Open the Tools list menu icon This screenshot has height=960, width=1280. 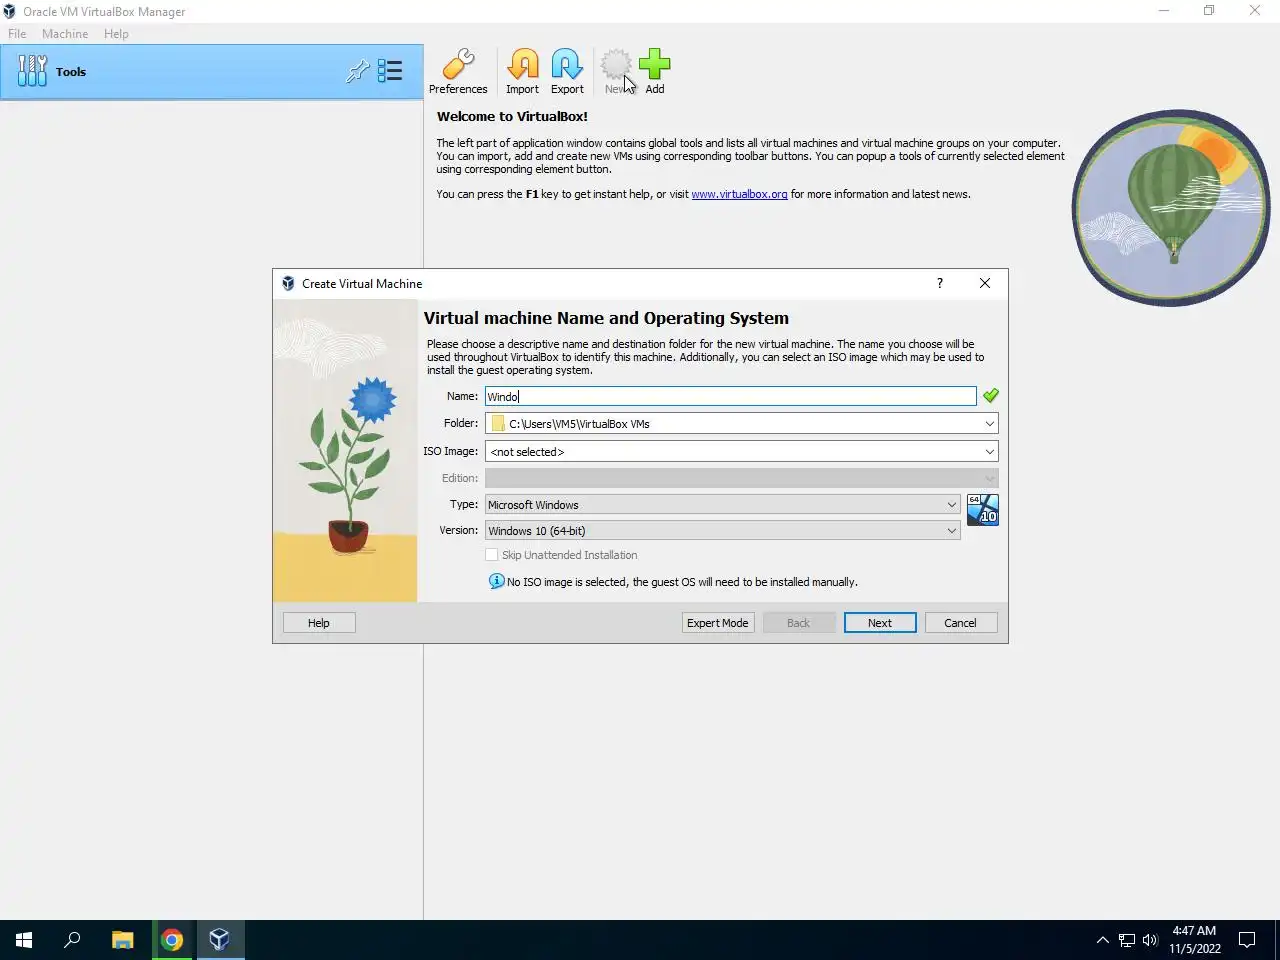tap(390, 71)
